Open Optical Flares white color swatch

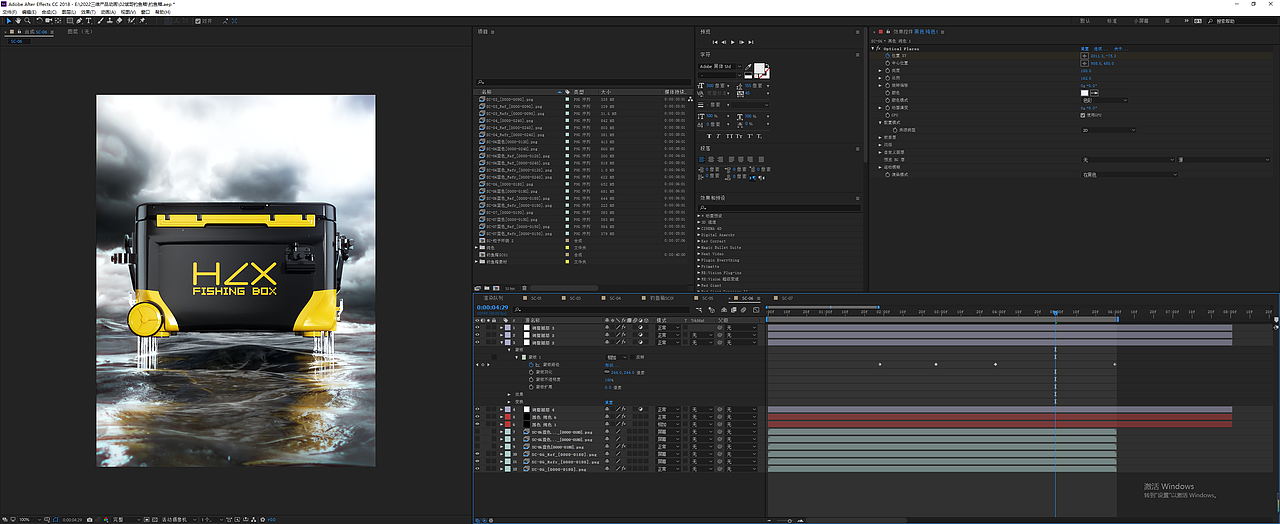click(1084, 93)
